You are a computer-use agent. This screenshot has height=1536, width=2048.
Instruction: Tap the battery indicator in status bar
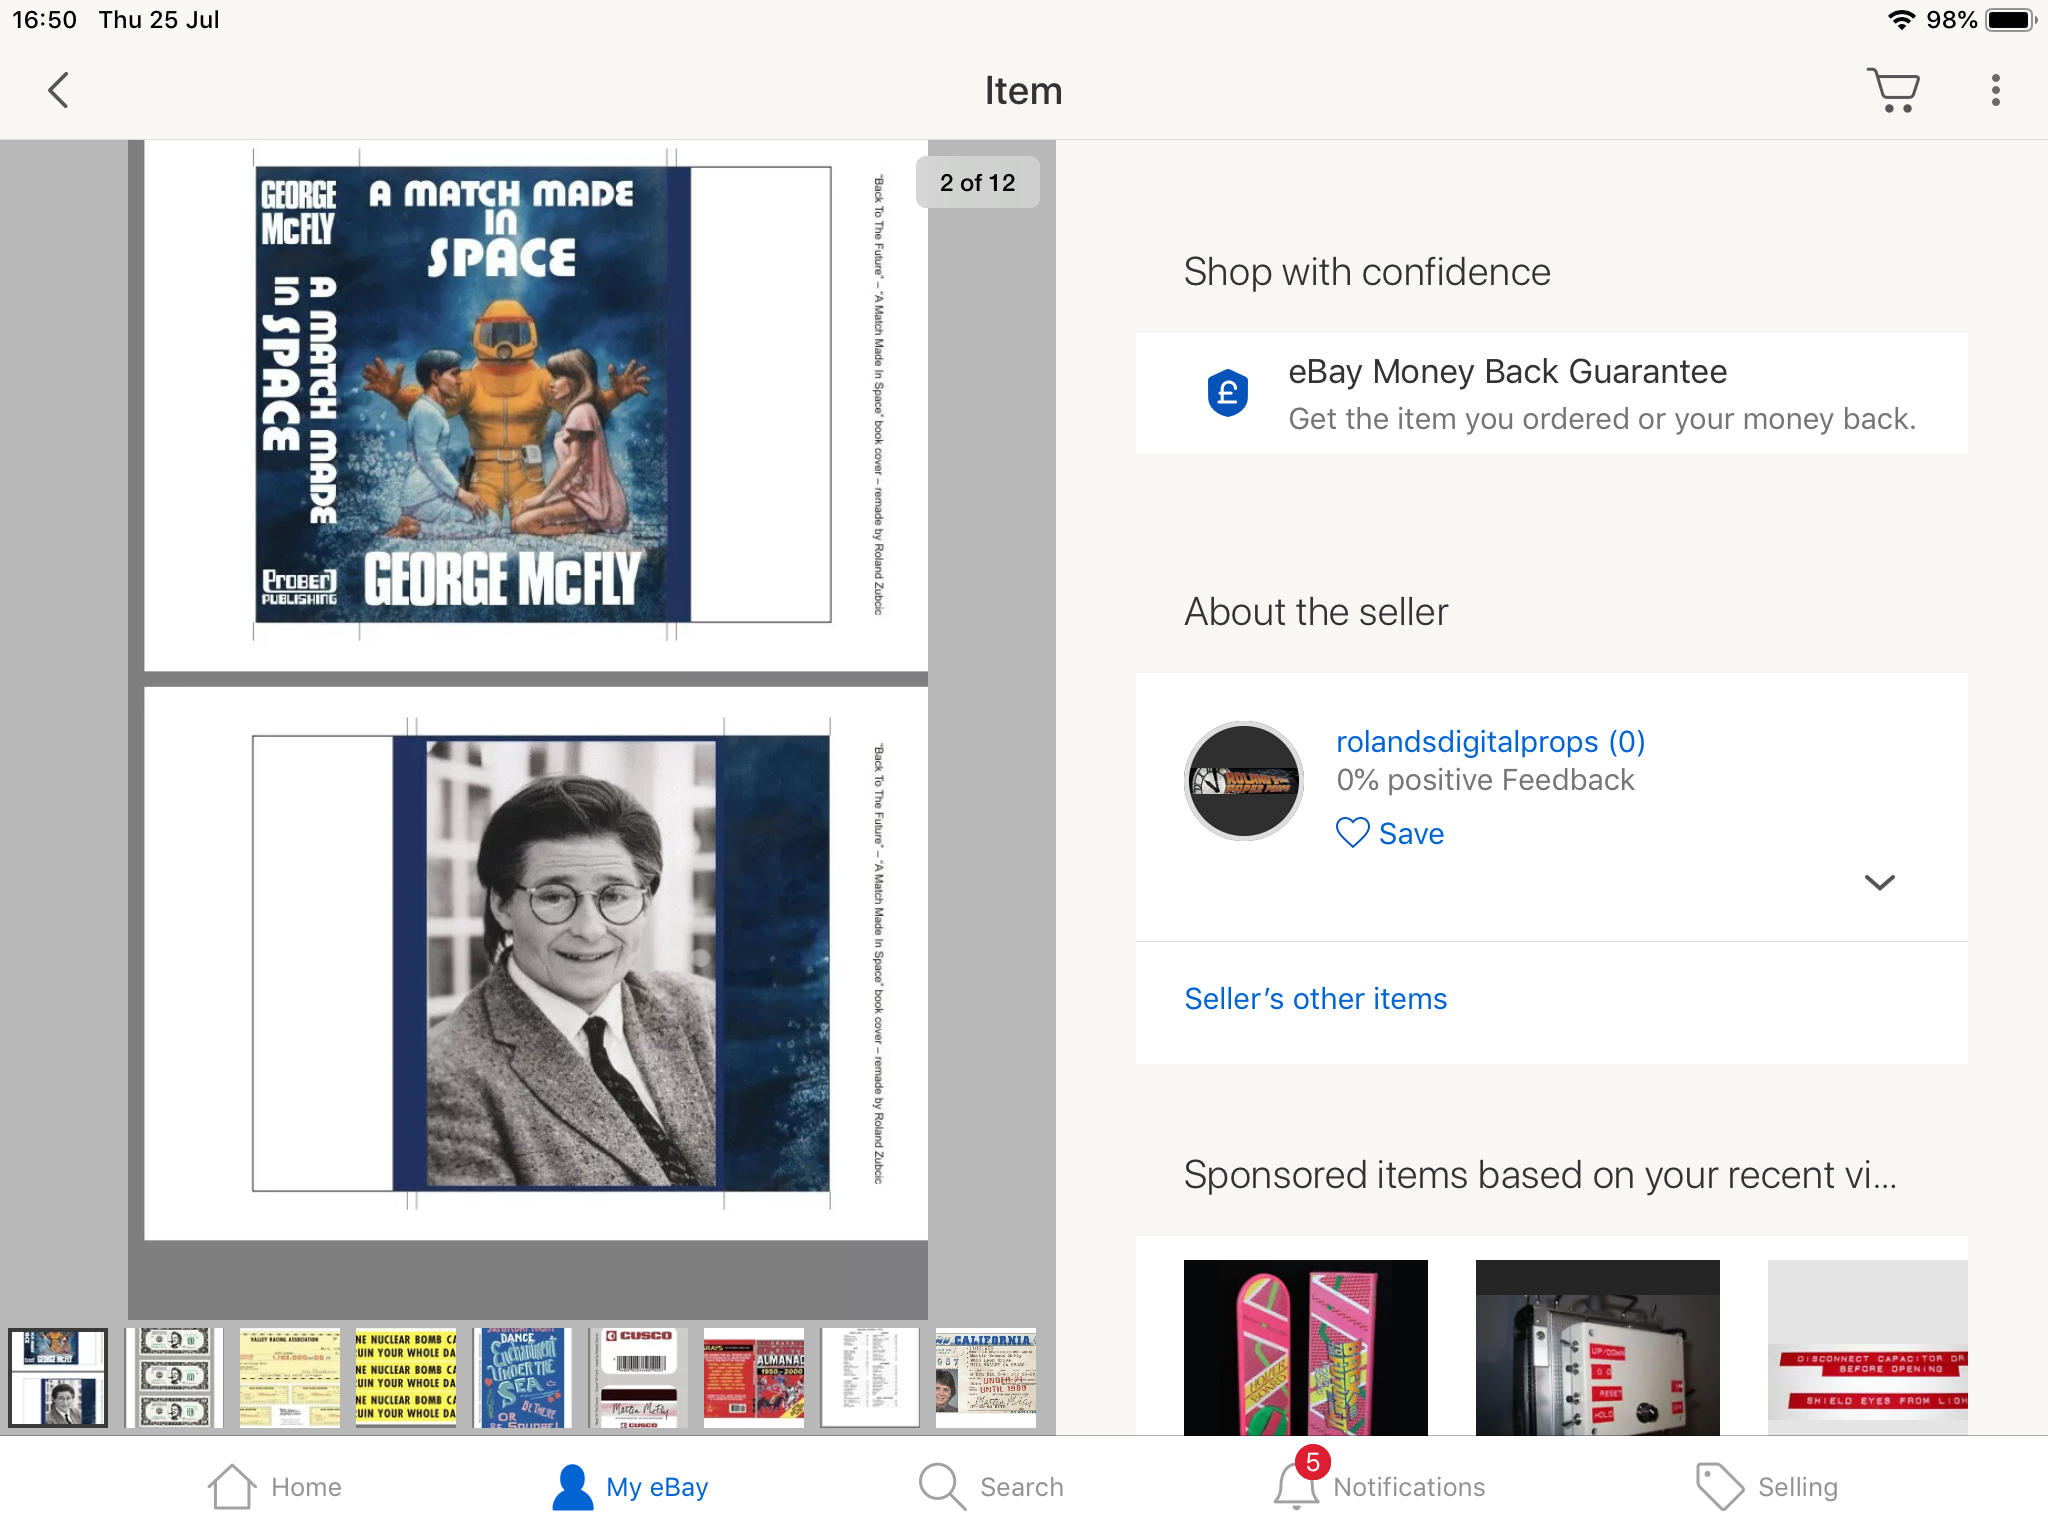(2010, 20)
